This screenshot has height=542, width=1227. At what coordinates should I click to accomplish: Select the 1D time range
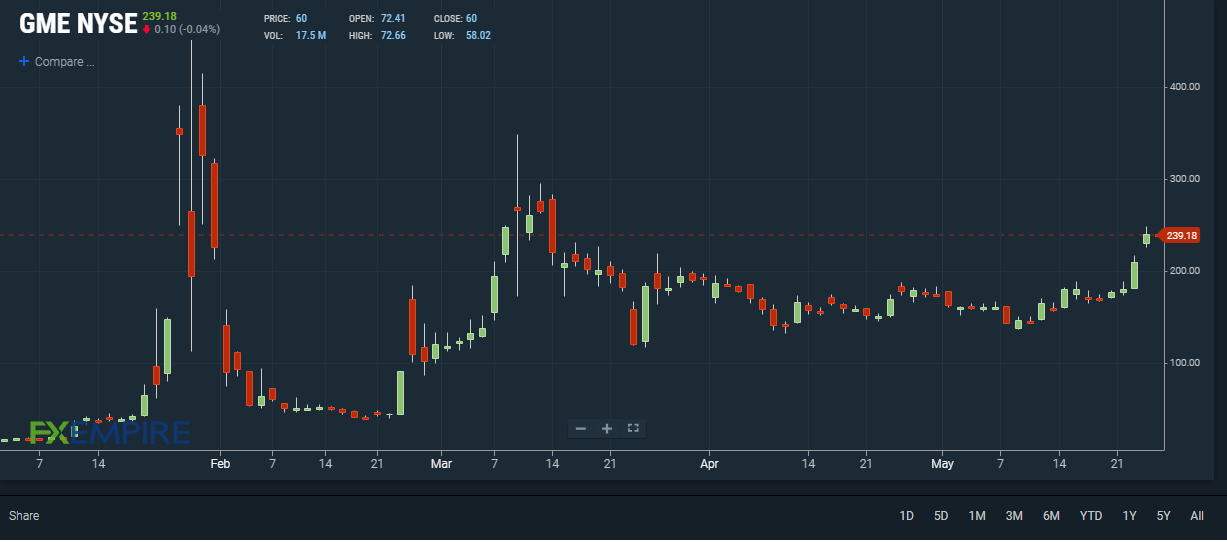[x=906, y=516]
